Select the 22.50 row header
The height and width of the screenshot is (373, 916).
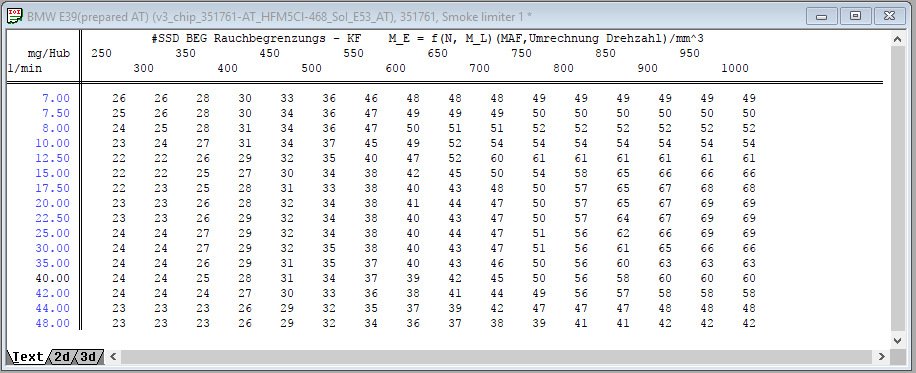click(52, 218)
